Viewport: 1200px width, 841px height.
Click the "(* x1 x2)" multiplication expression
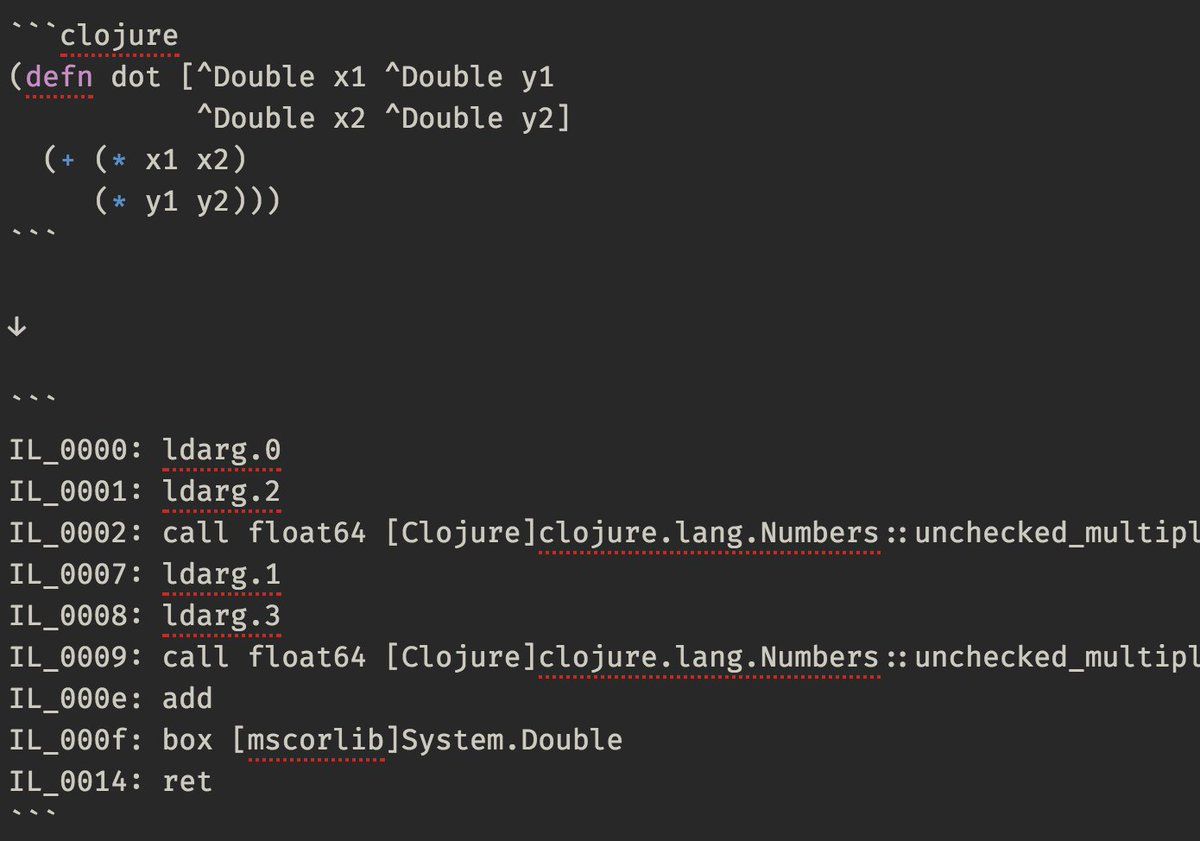(x=170, y=160)
